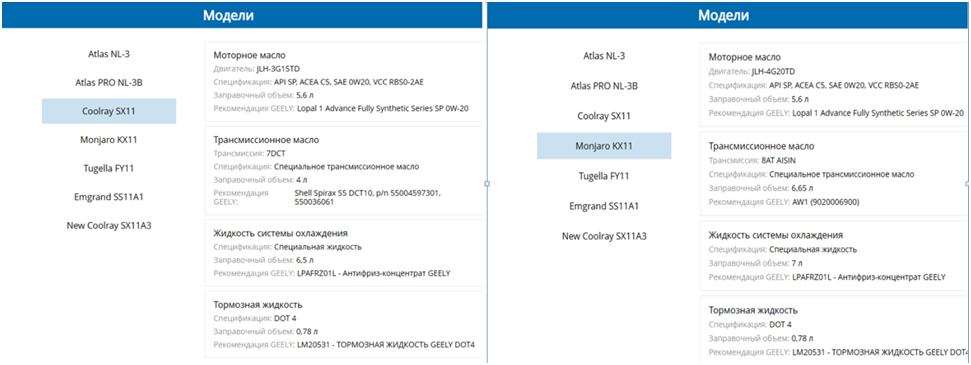Click transmission oil volume 6,65 л
Image resolution: width=971 pixels, height=365 pixels.
pyautogui.click(x=803, y=188)
